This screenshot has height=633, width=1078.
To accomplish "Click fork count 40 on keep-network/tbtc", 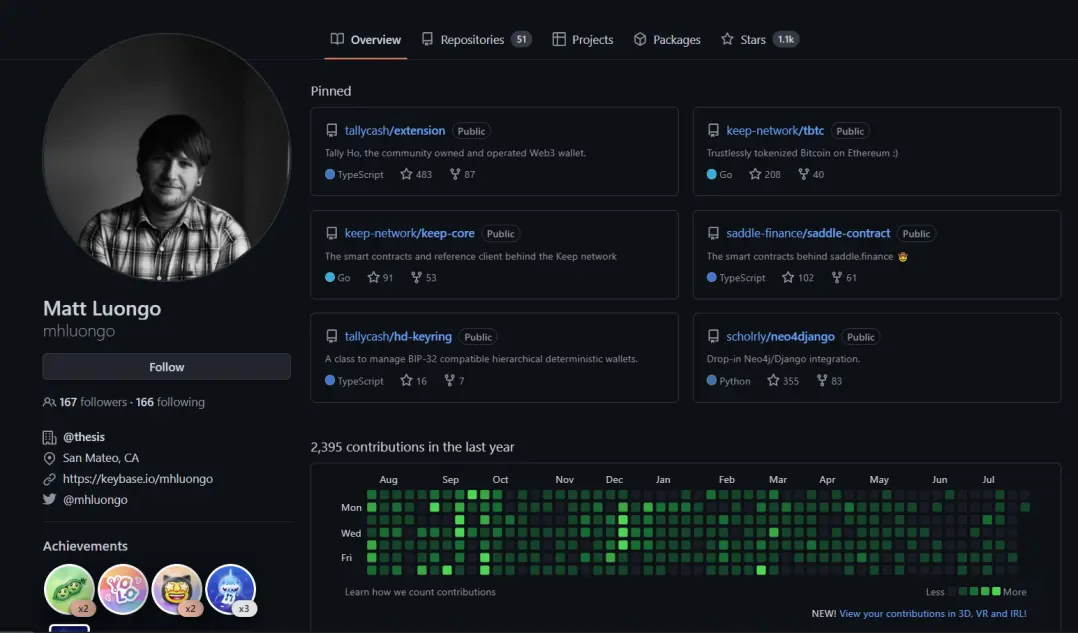I will tap(811, 175).
